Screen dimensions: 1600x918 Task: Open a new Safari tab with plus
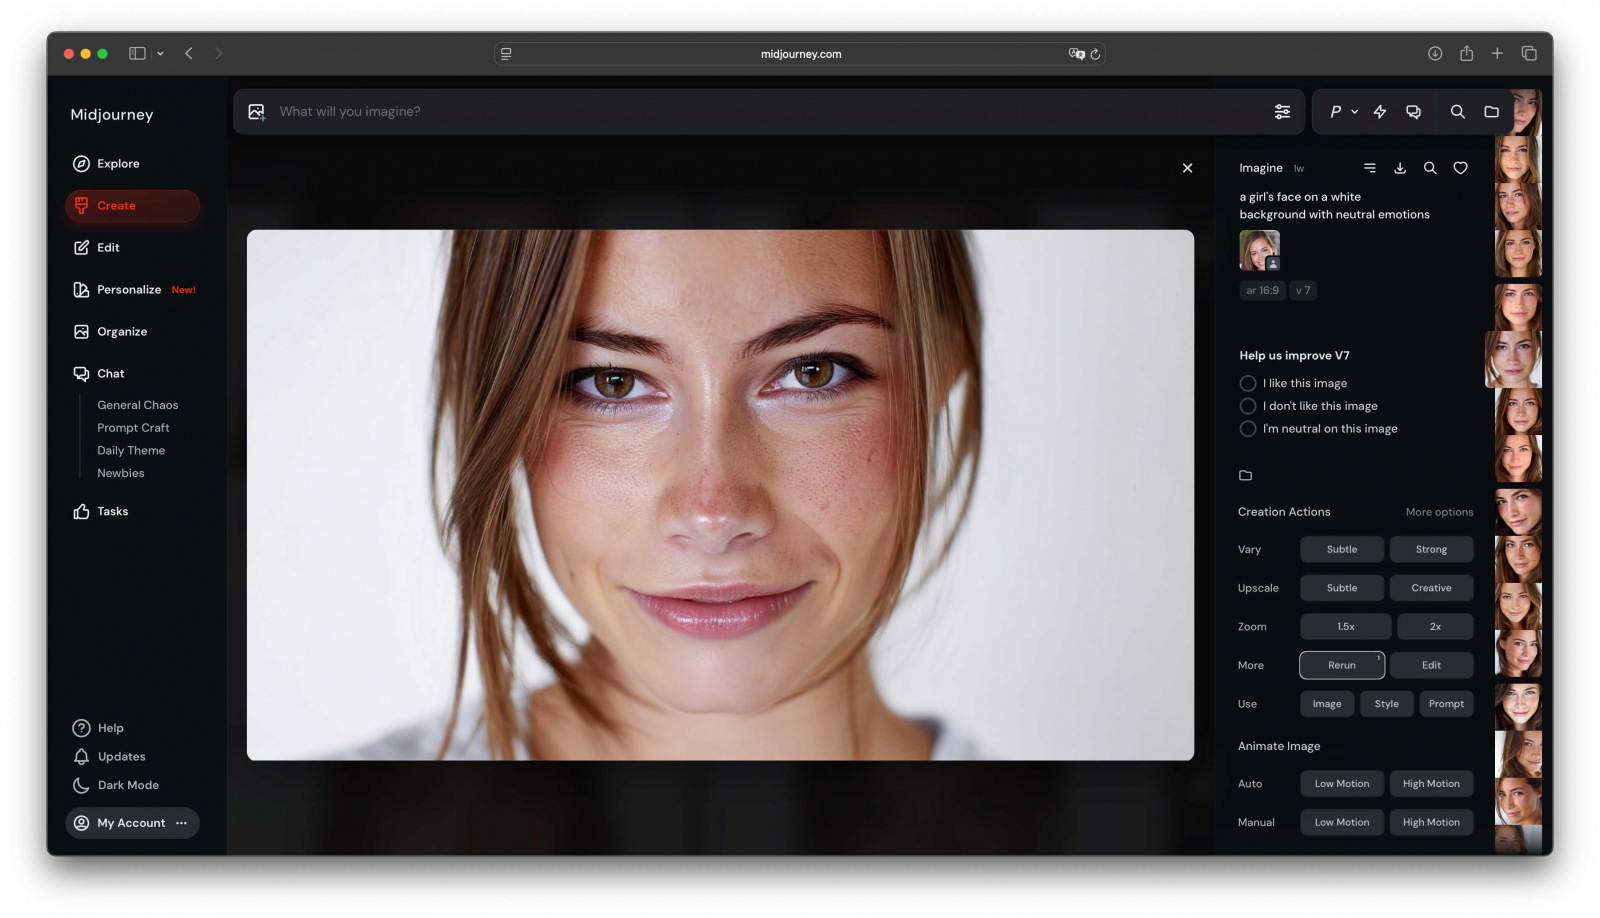tap(1497, 54)
